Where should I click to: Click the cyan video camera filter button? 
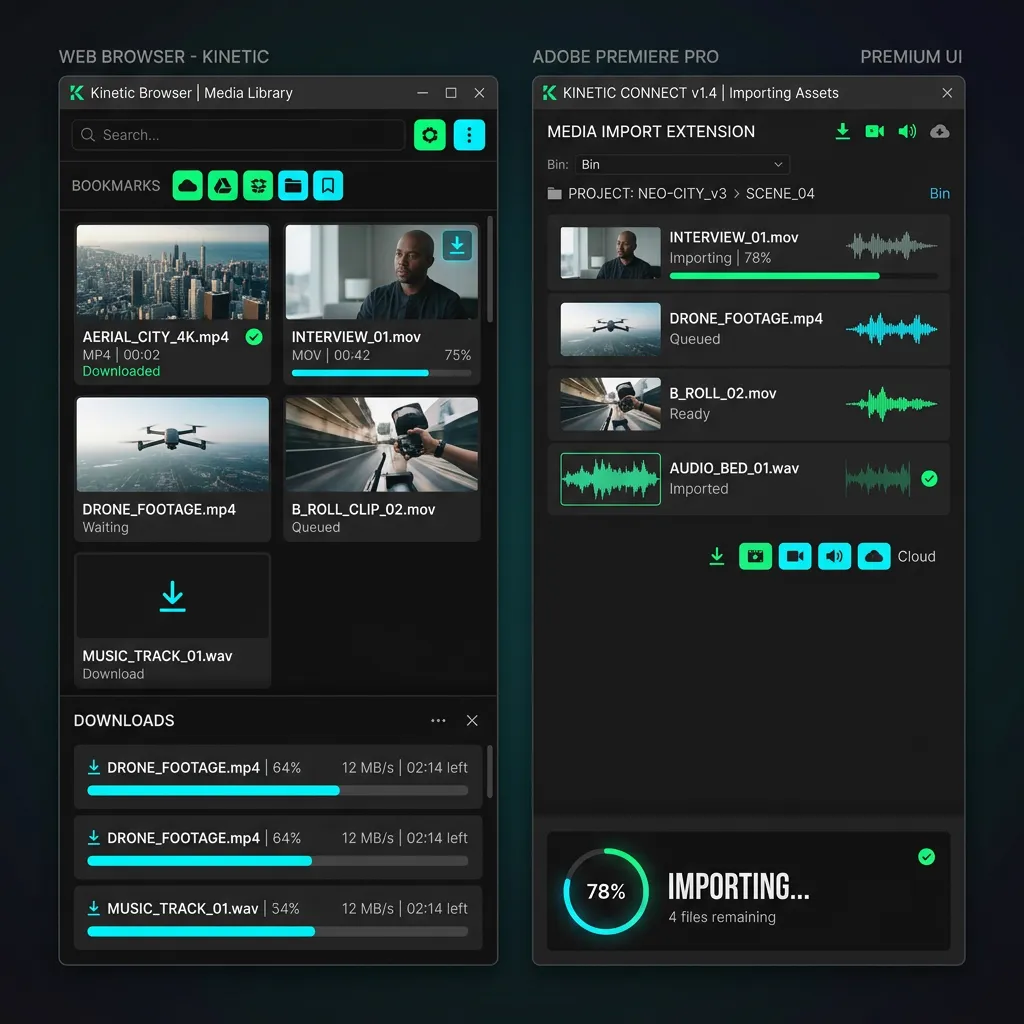click(795, 556)
